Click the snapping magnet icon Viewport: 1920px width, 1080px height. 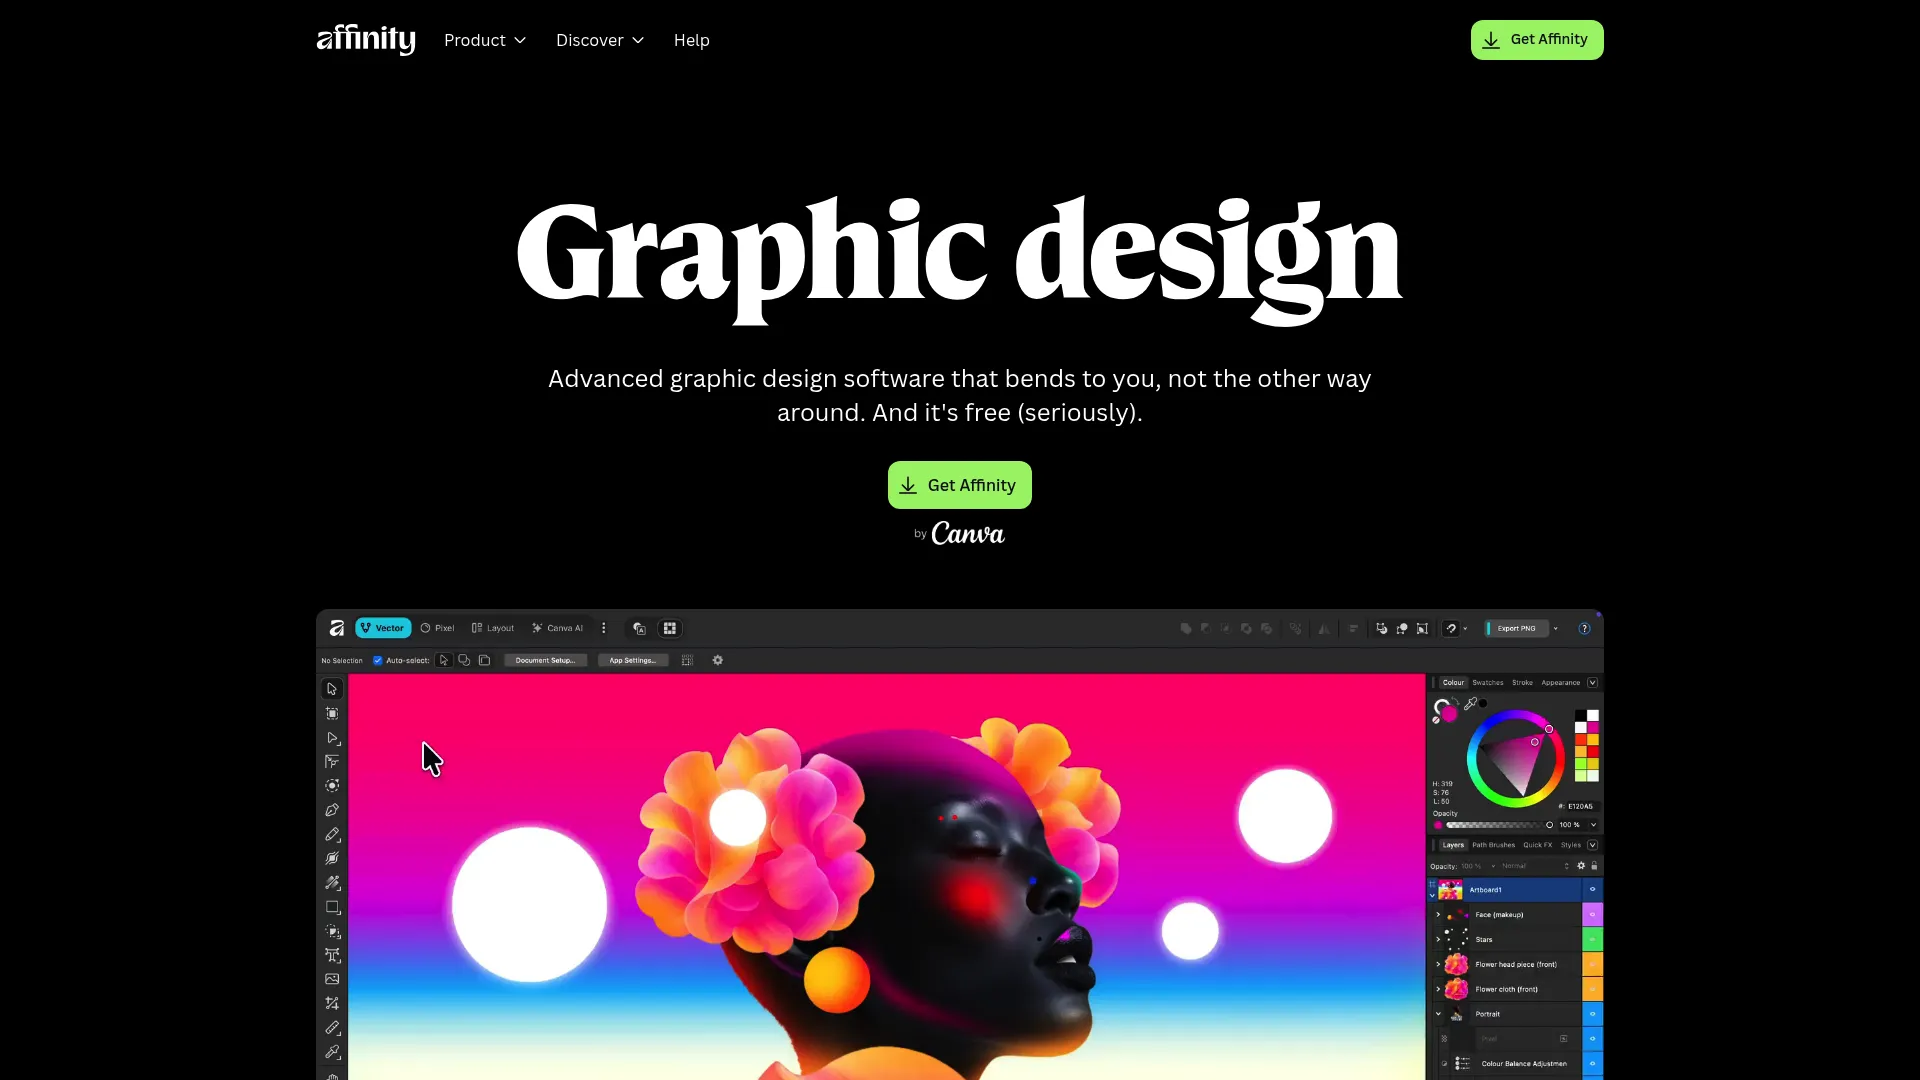(1451, 628)
